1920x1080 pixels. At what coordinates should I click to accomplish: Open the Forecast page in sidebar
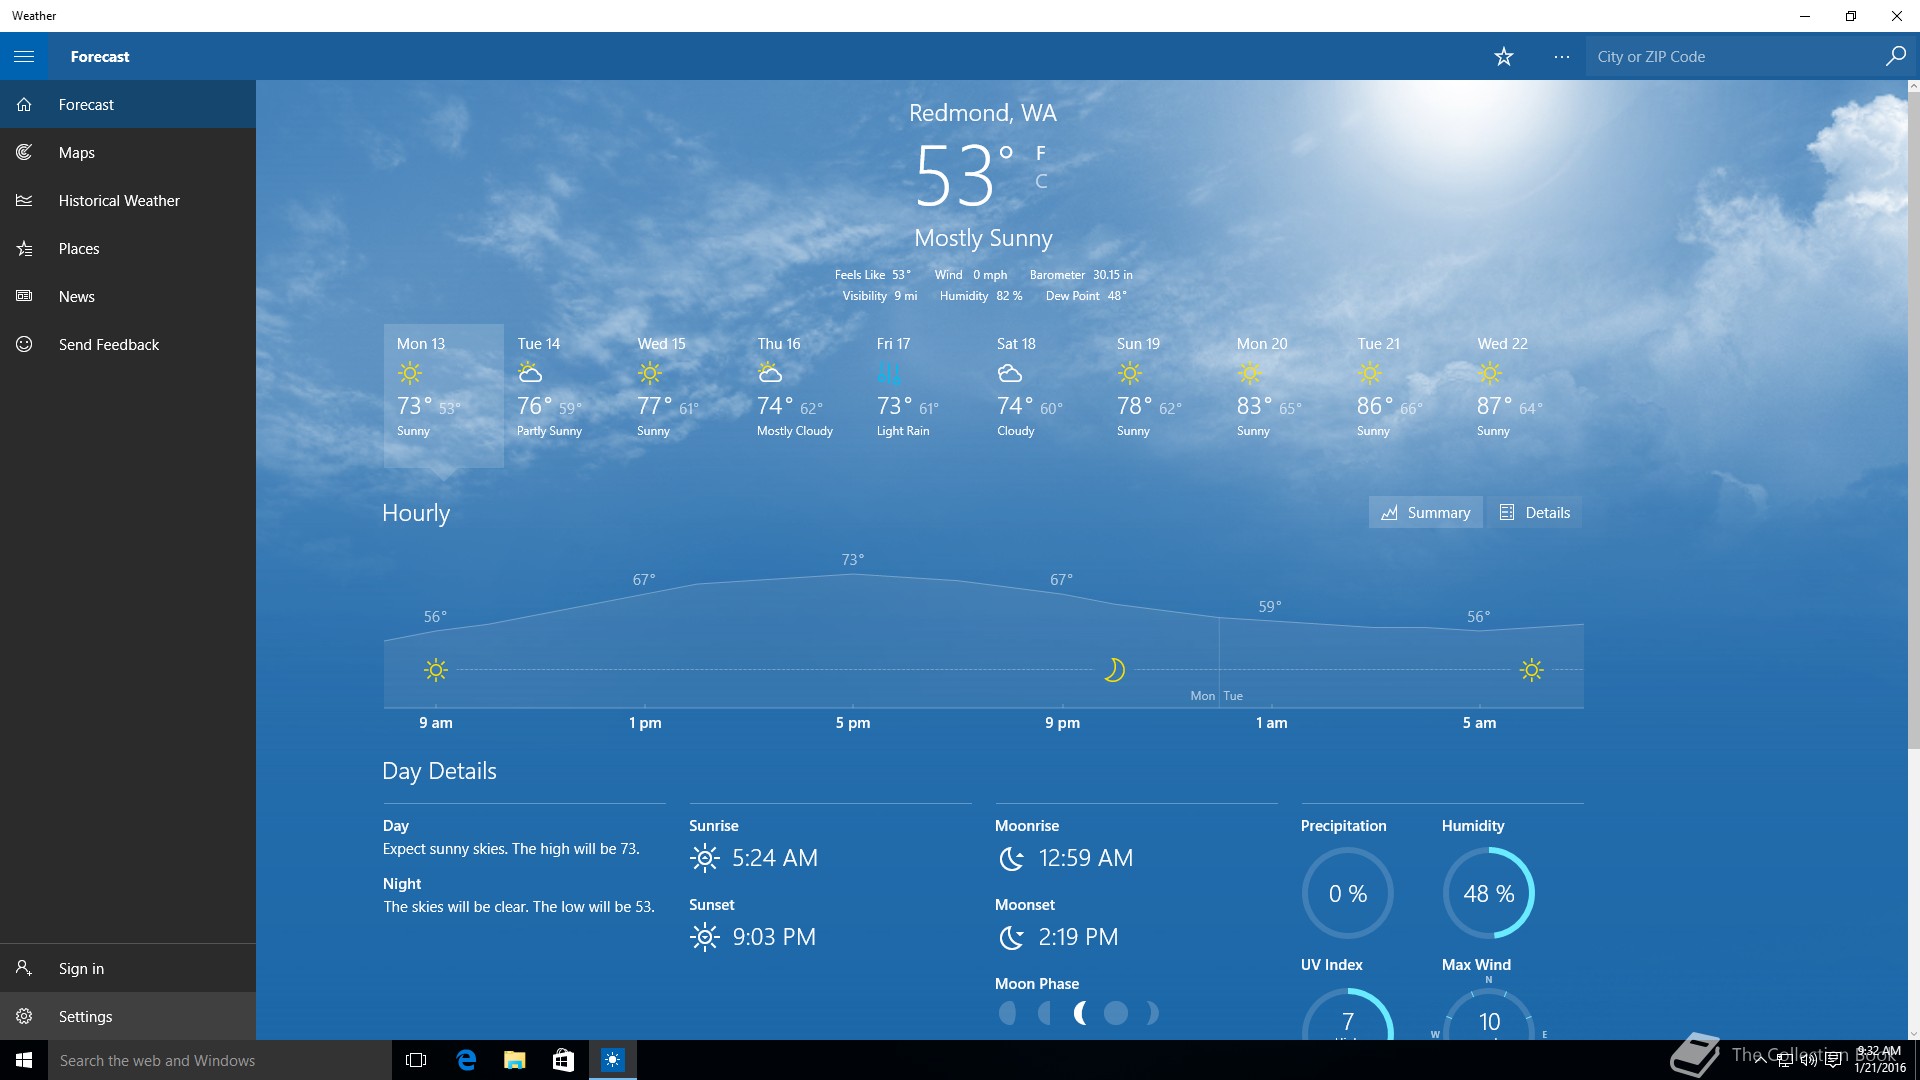tap(128, 104)
